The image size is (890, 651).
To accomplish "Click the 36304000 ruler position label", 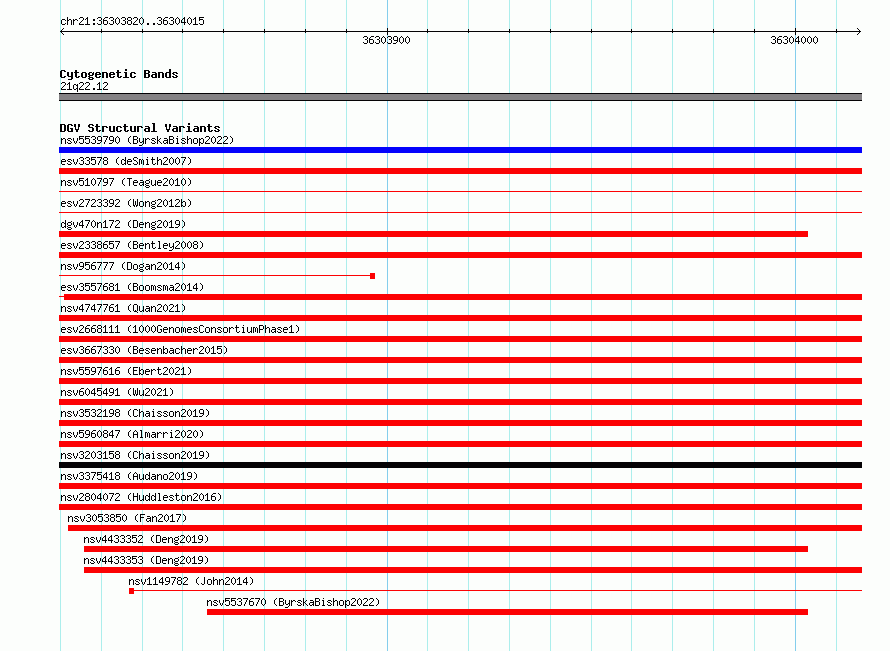I will (x=795, y=40).
